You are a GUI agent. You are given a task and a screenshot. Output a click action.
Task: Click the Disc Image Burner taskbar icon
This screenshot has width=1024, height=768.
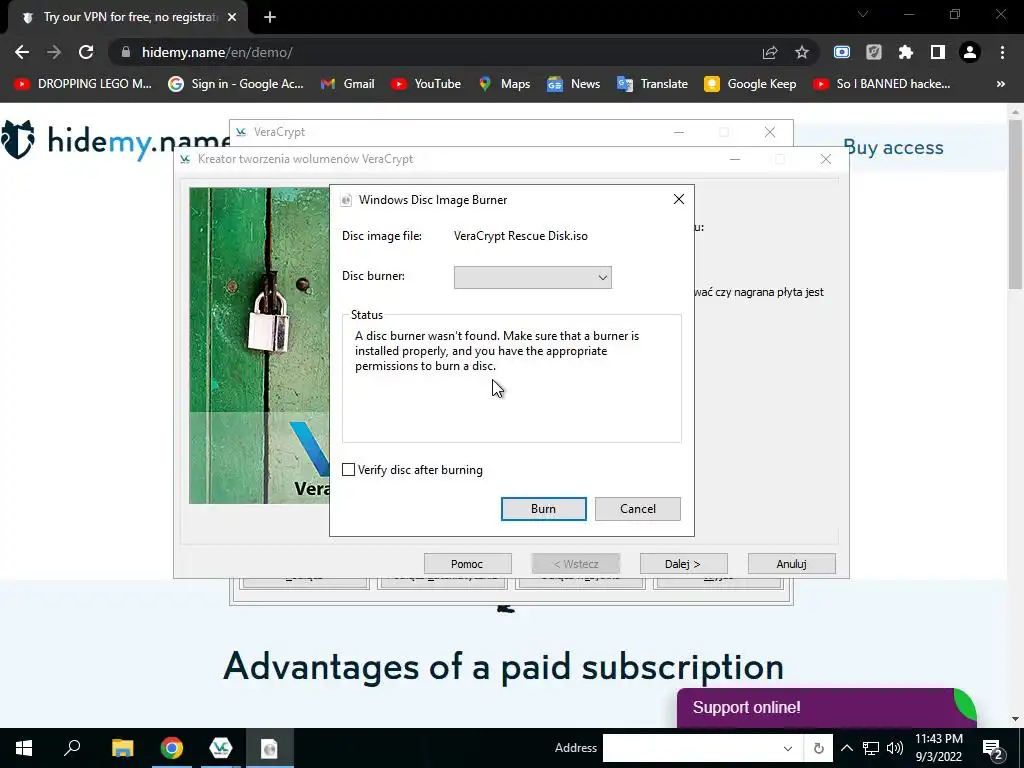pyautogui.click(x=270, y=748)
